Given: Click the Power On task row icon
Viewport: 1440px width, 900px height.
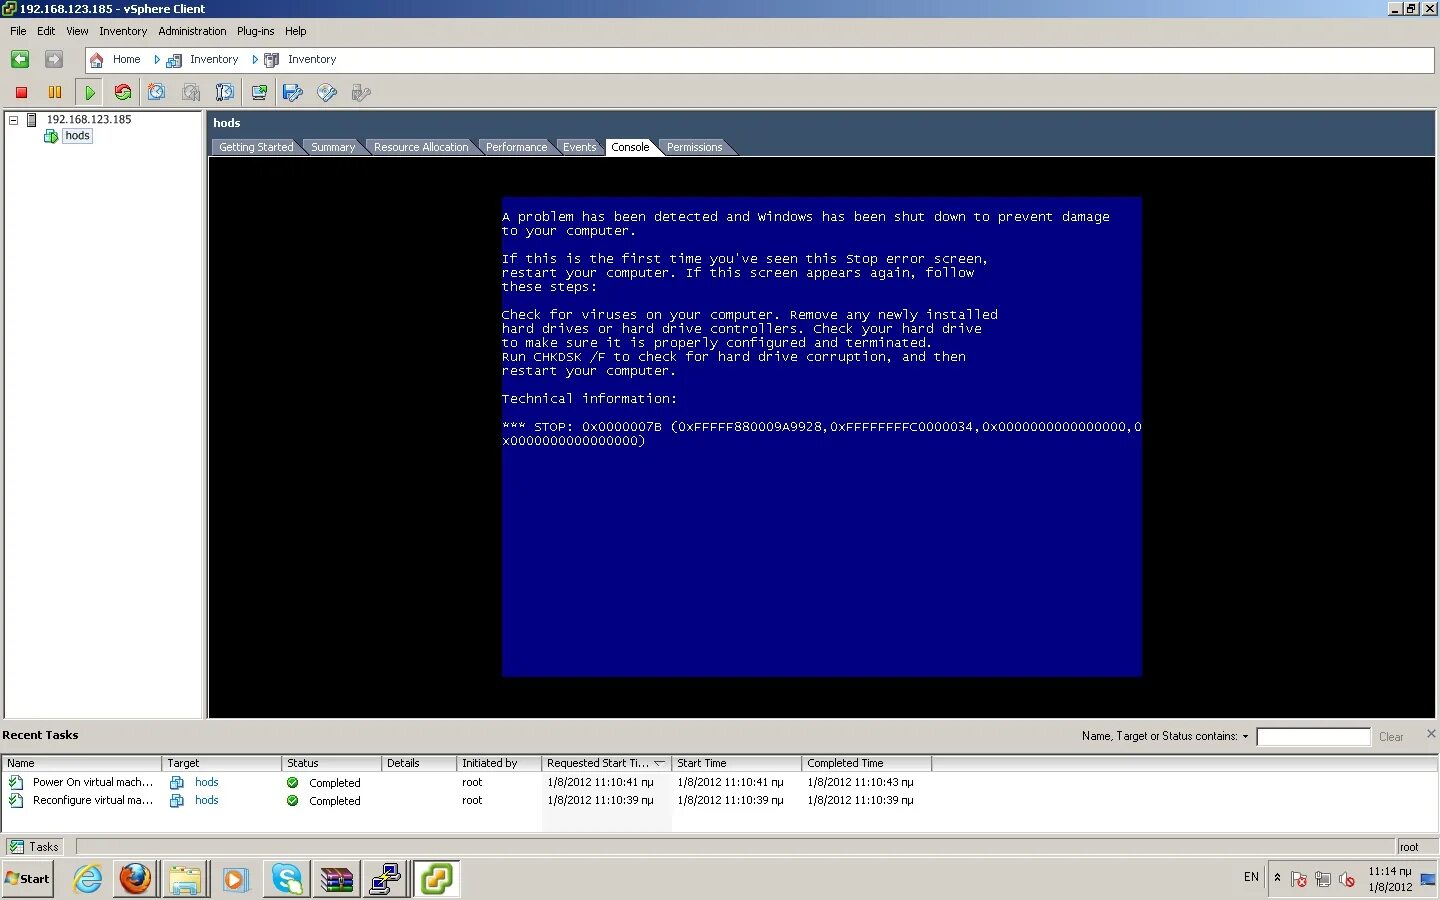Looking at the screenshot, I should pyautogui.click(x=16, y=782).
